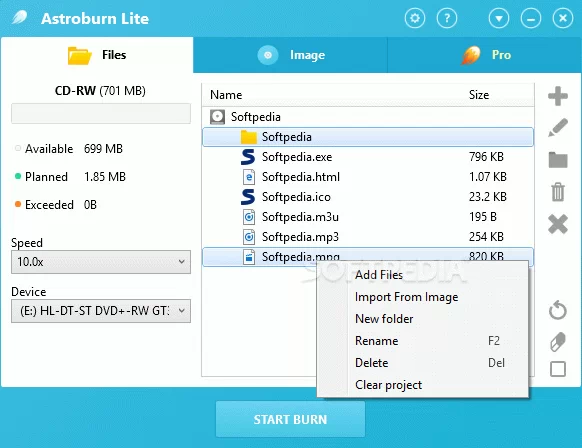Click the Softpedia.mp3 audio icon

(249, 237)
